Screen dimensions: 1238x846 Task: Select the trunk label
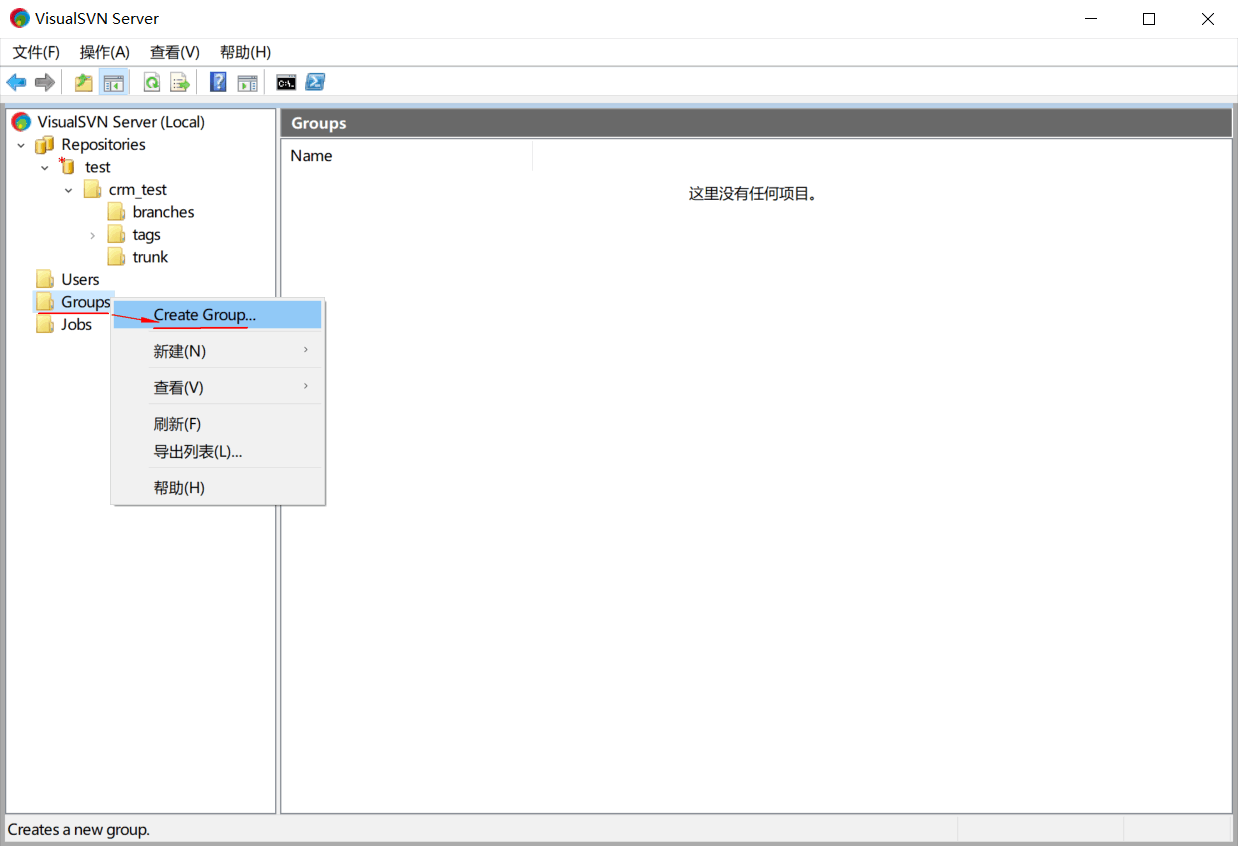click(x=150, y=257)
